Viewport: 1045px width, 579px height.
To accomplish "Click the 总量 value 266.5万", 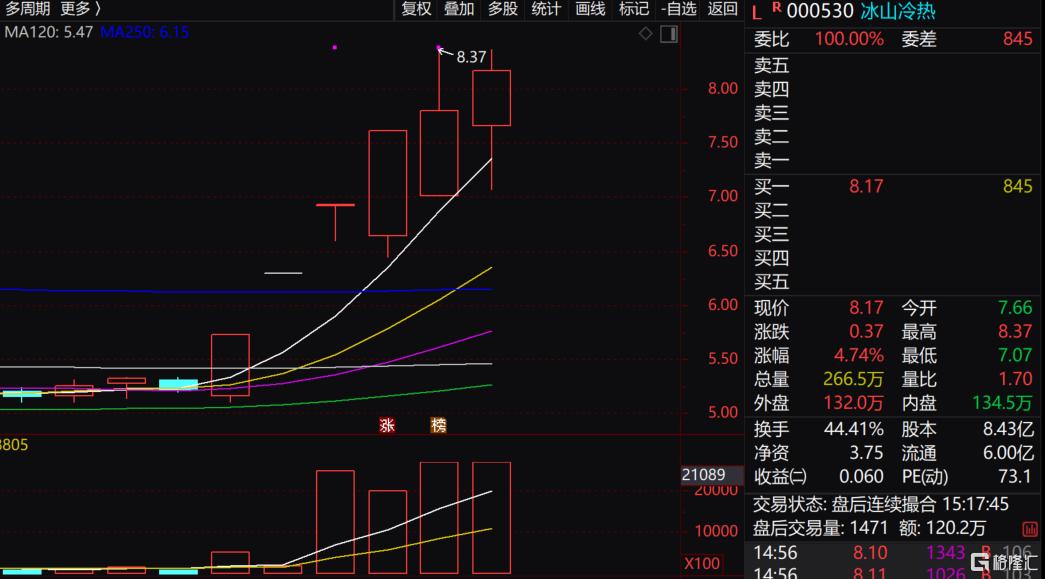I will [853, 379].
